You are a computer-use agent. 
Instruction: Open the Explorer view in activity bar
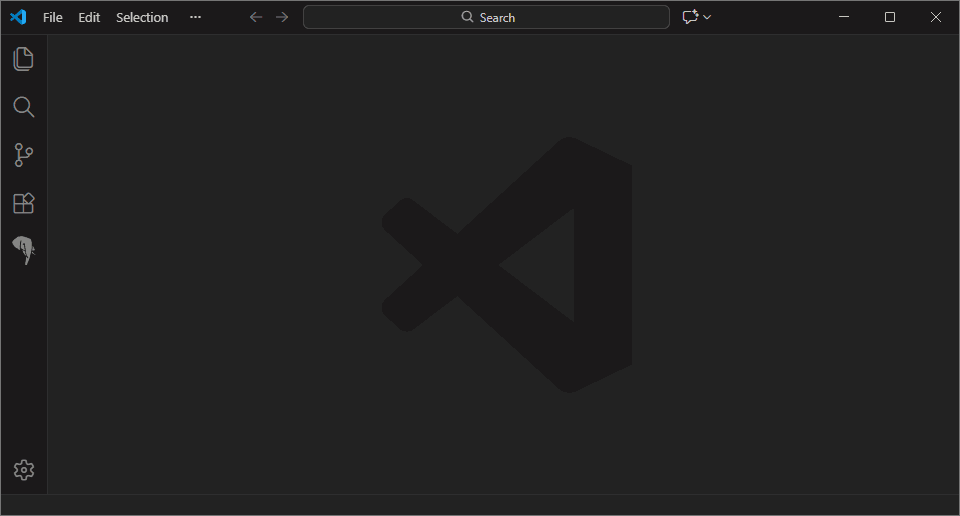23,59
